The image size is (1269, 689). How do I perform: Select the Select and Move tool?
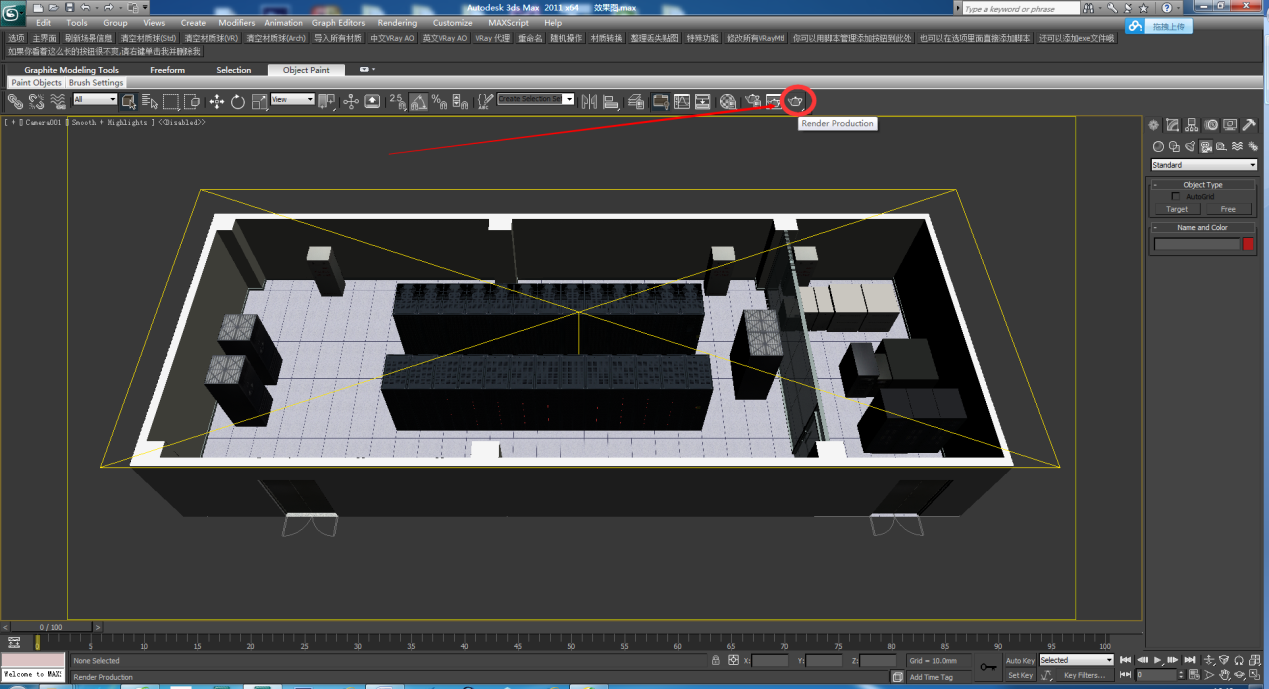click(216, 101)
